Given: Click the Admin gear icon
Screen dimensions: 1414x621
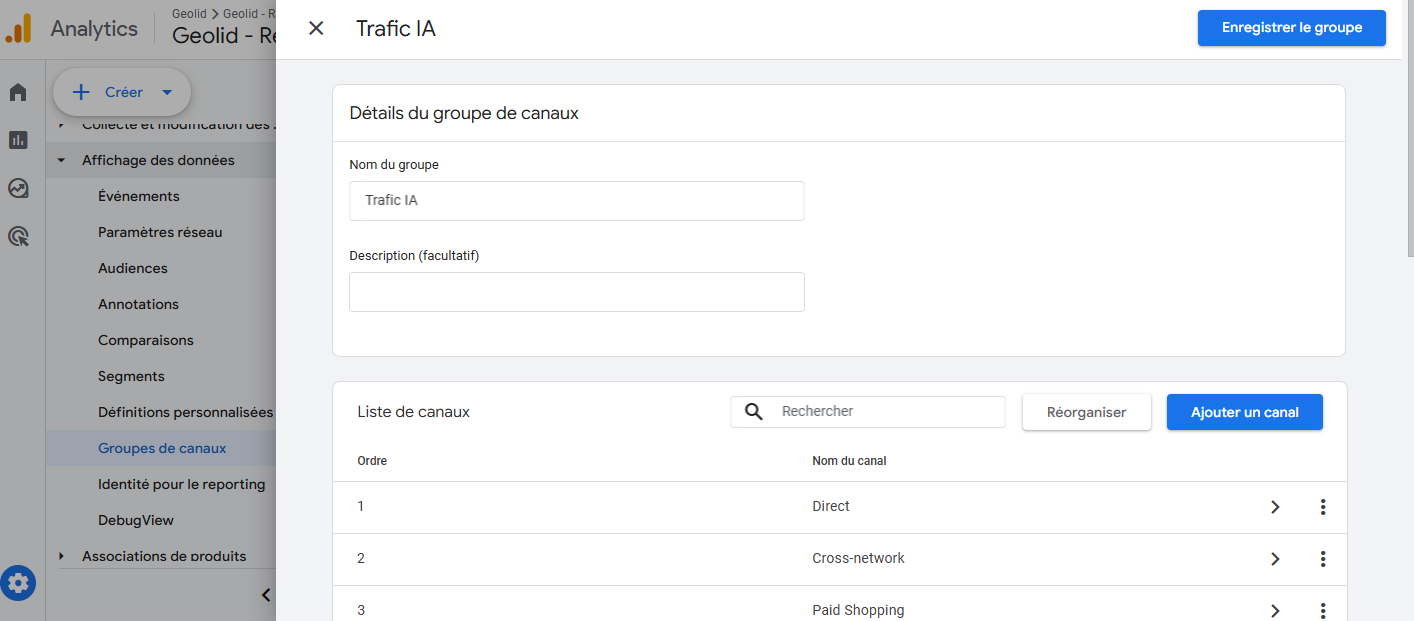Looking at the screenshot, I should [x=18, y=583].
